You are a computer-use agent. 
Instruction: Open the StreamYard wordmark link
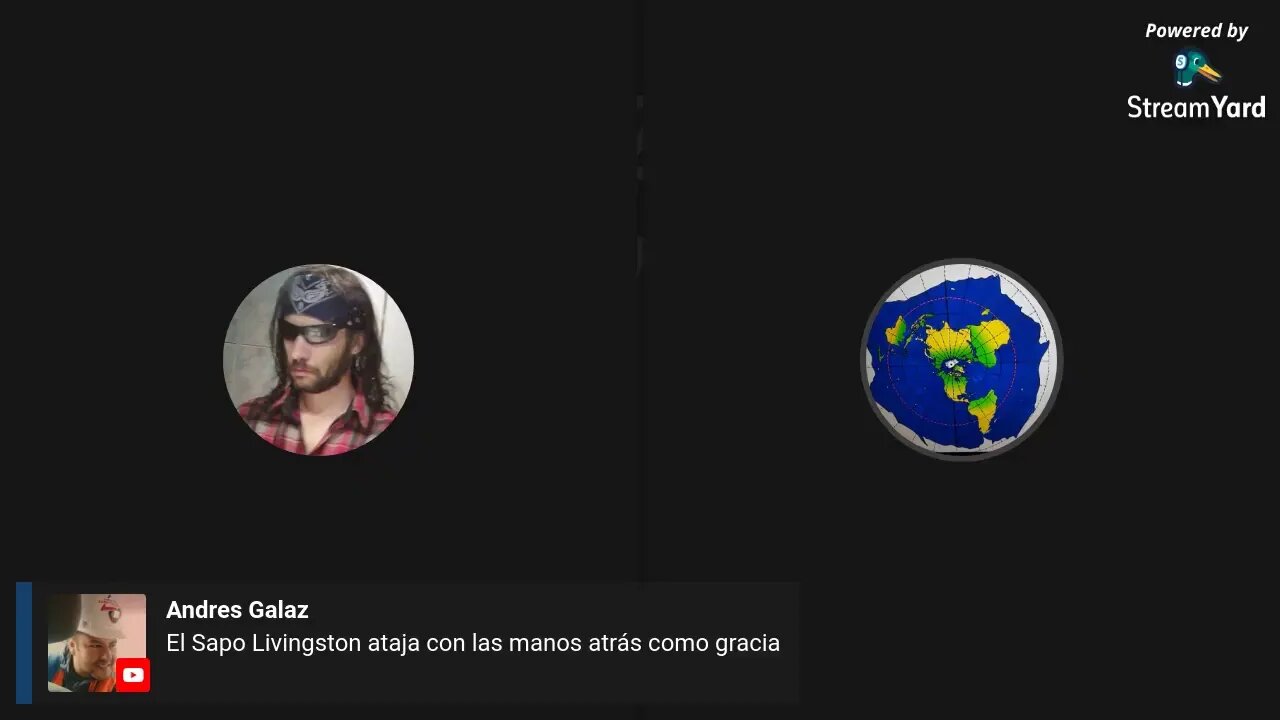pyautogui.click(x=1196, y=107)
